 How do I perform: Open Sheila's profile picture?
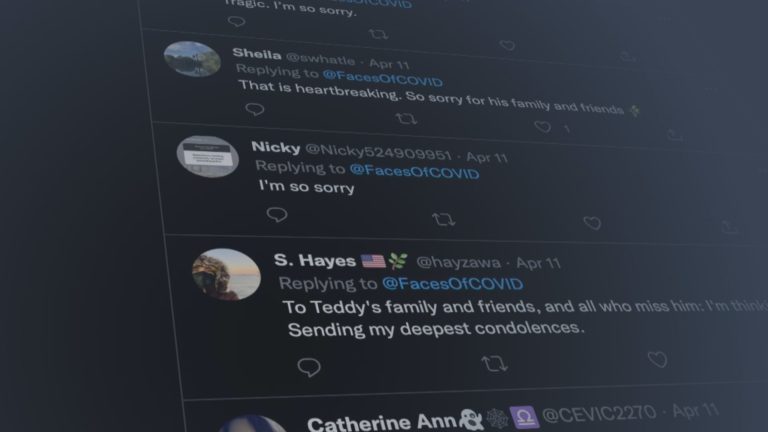[192, 59]
